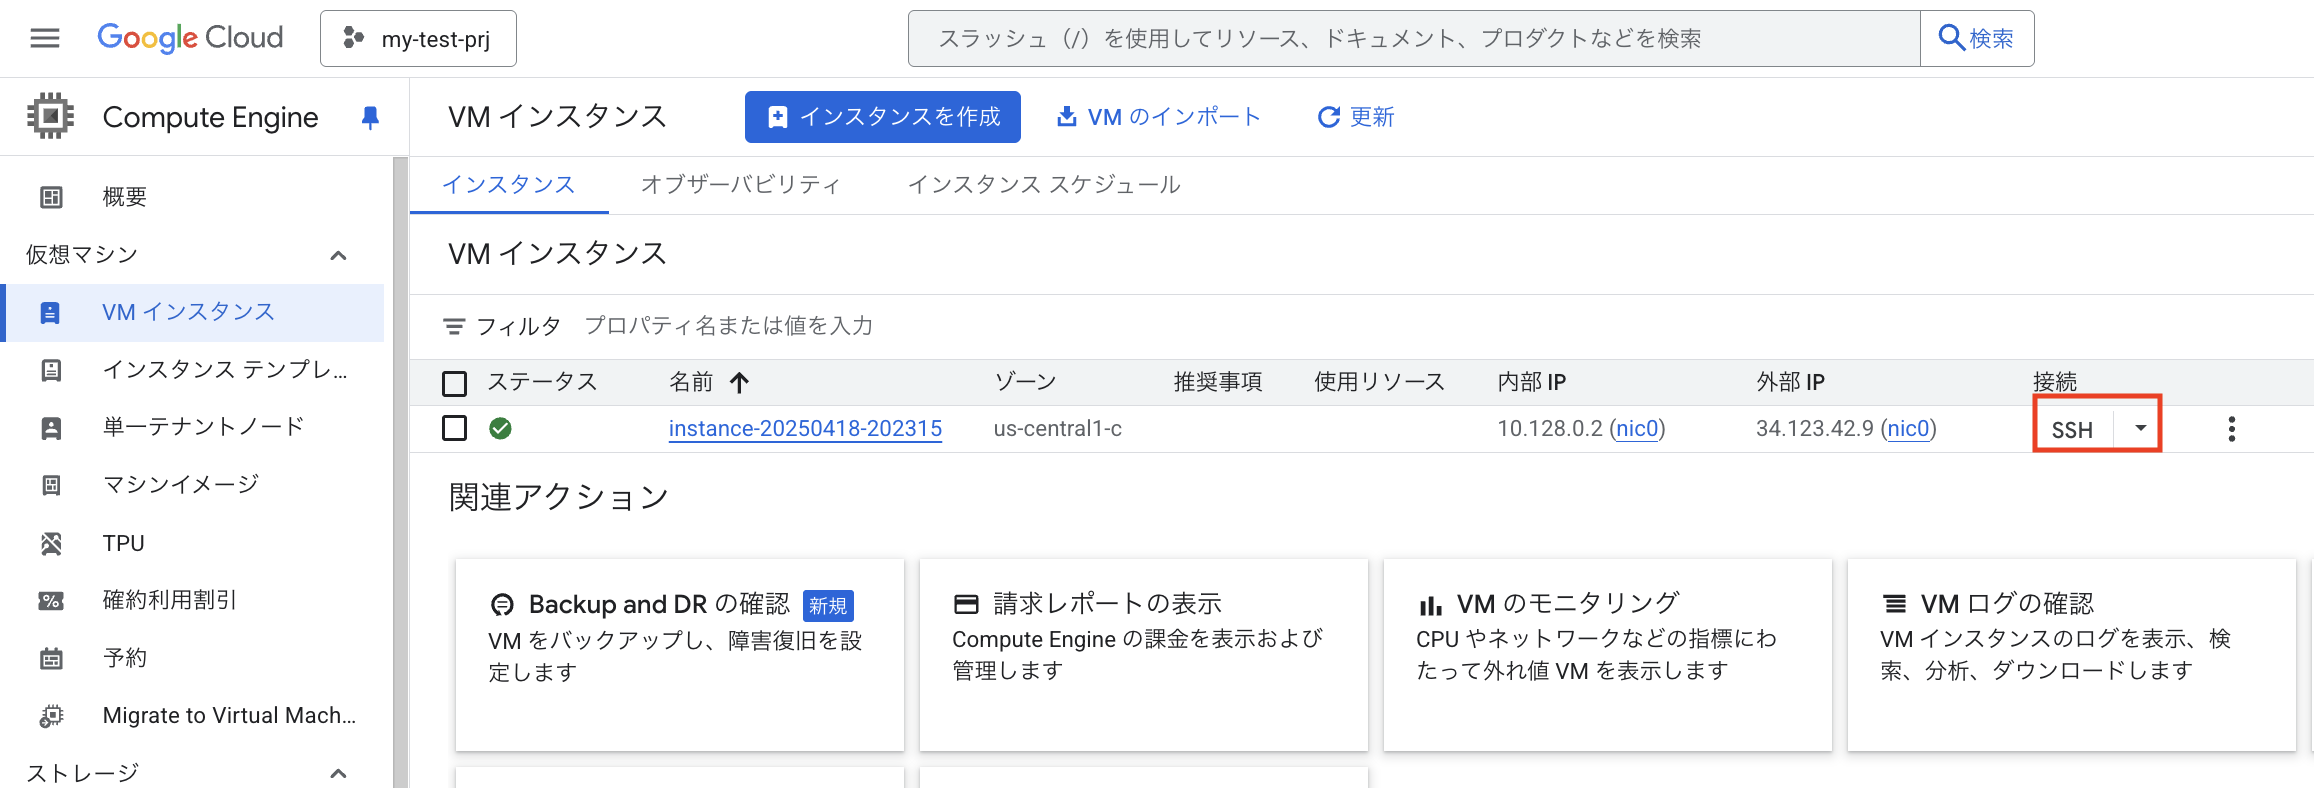Click the 確約利用割引 percent icon
This screenshot has width=2314, height=788.
[x=51, y=601]
